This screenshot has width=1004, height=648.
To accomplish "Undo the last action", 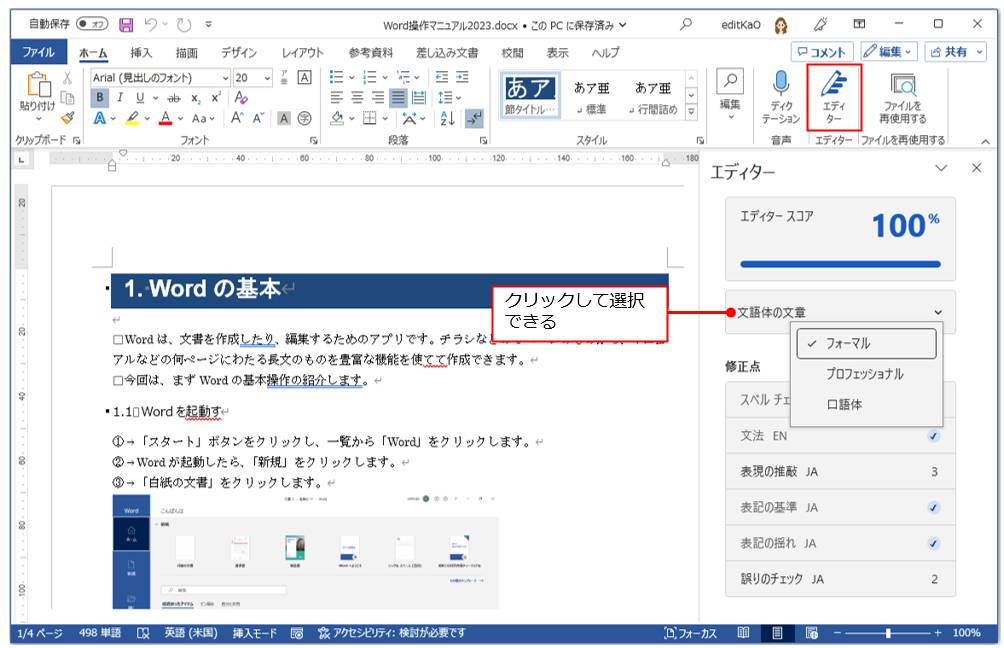I will coord(151,25).
